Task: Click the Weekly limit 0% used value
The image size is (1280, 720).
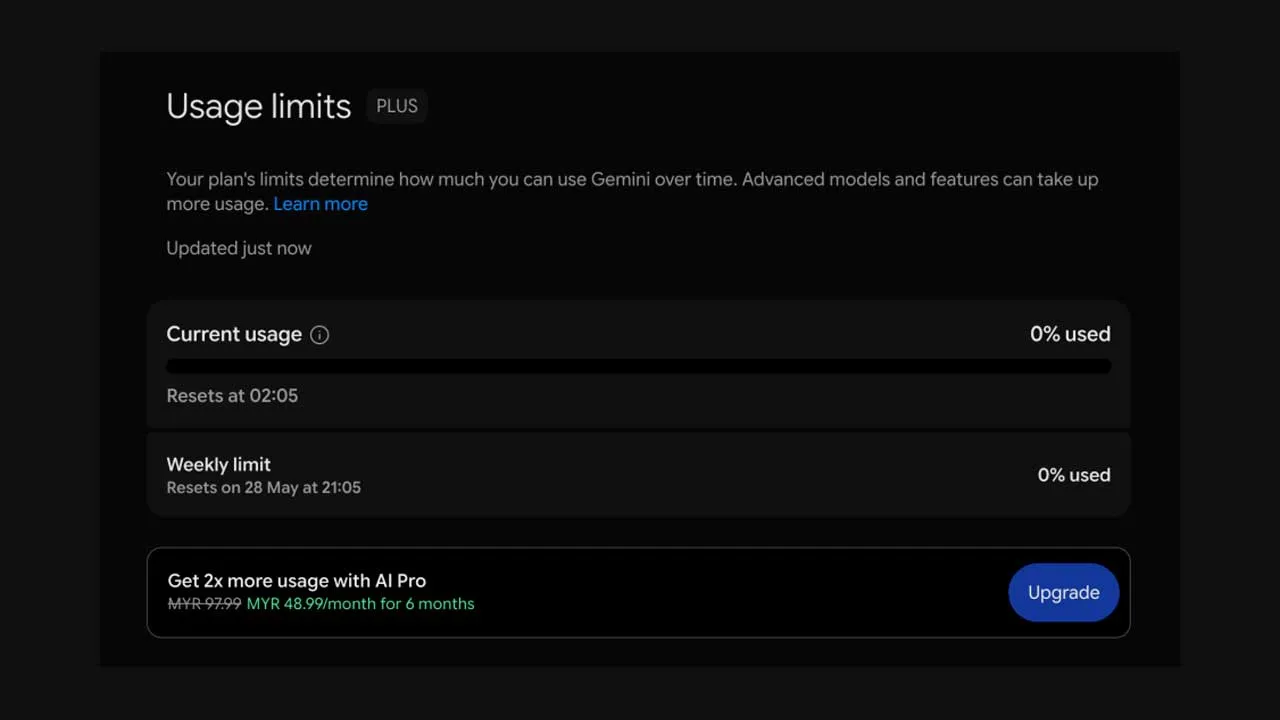Action: [1074, 475]
